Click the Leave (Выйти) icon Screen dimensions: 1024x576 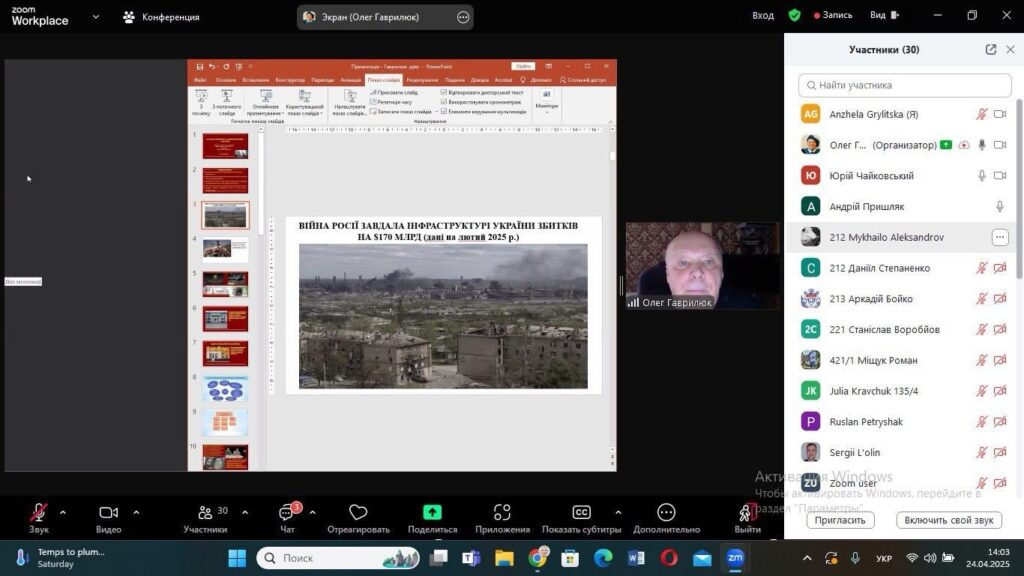pyautogui.click(x=747, y=513)
